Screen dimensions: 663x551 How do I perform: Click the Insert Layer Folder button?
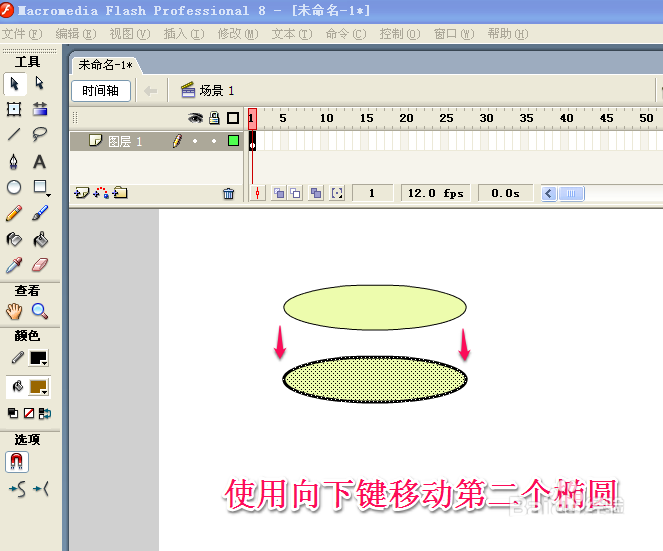point(120,193)
